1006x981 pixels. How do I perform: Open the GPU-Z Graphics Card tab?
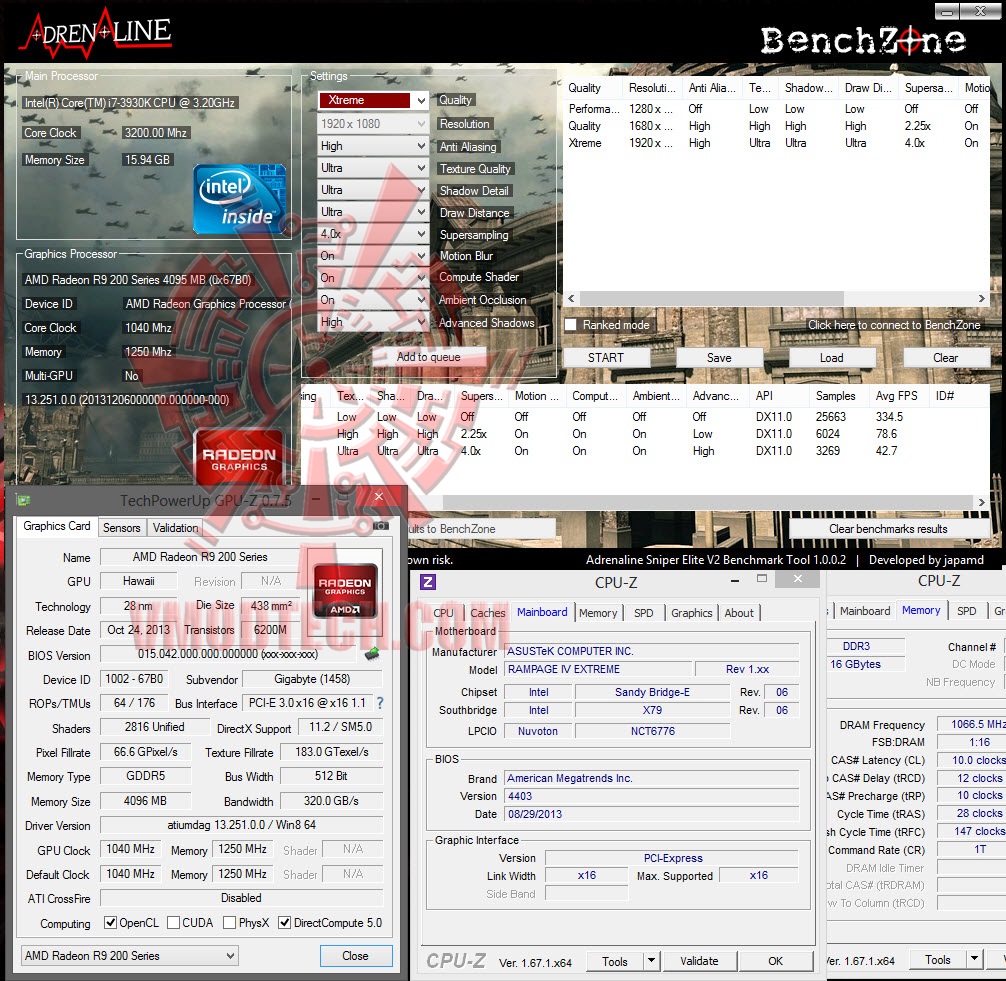point(56,526)
